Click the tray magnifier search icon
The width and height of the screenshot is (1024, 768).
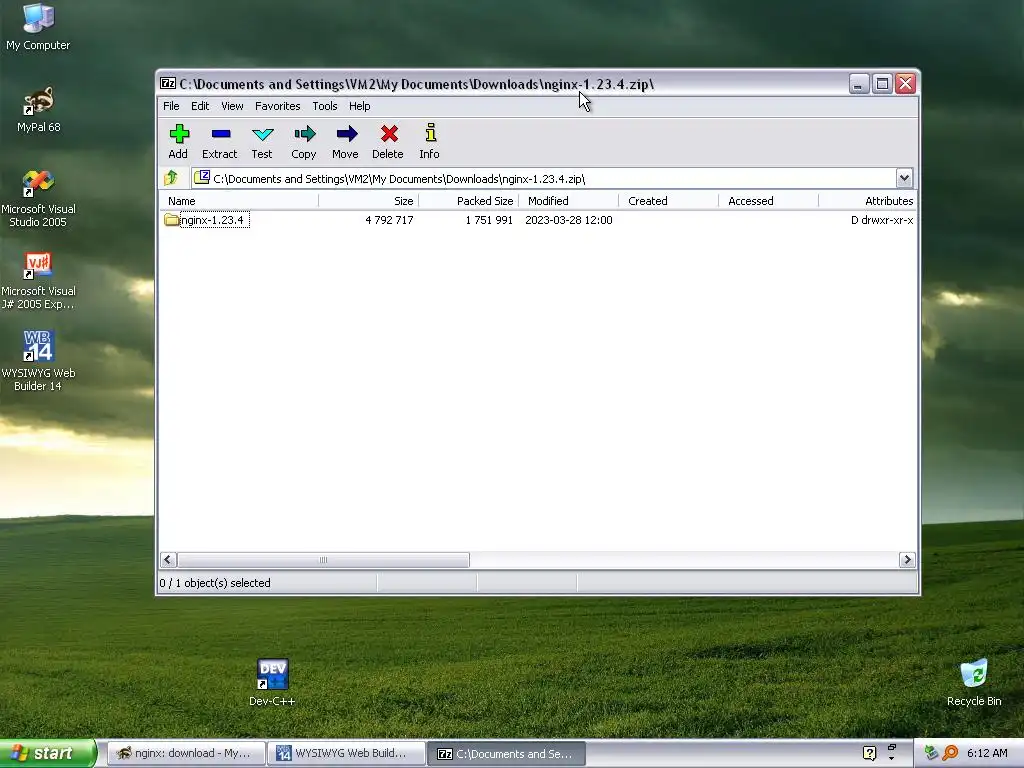[x=950, y=753]
